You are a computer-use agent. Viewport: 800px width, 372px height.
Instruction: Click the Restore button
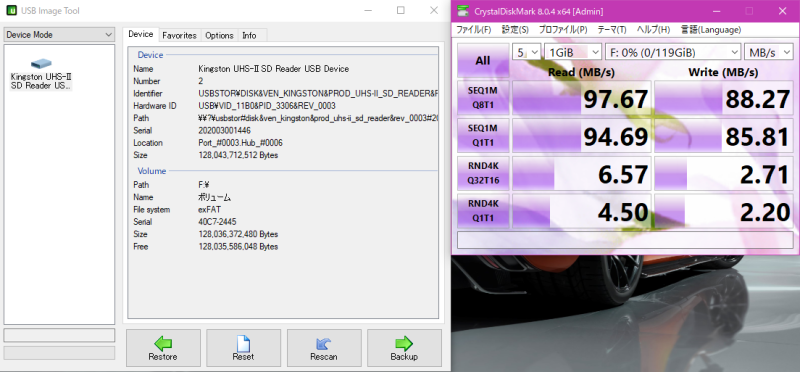[x=163, y=348]
